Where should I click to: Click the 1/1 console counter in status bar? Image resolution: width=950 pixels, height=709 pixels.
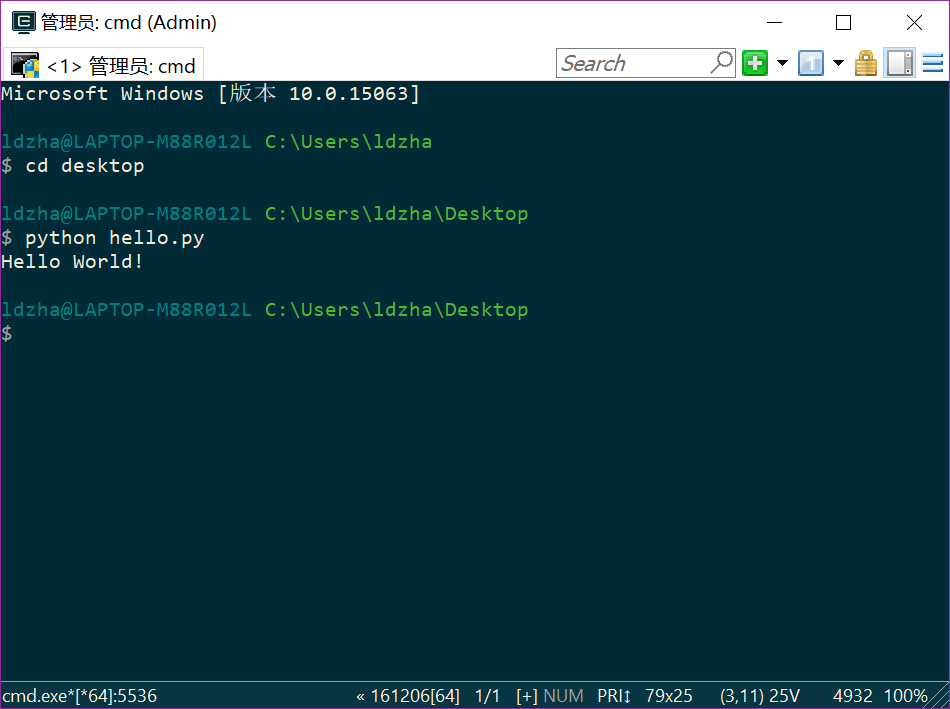[x=487, y=696]
